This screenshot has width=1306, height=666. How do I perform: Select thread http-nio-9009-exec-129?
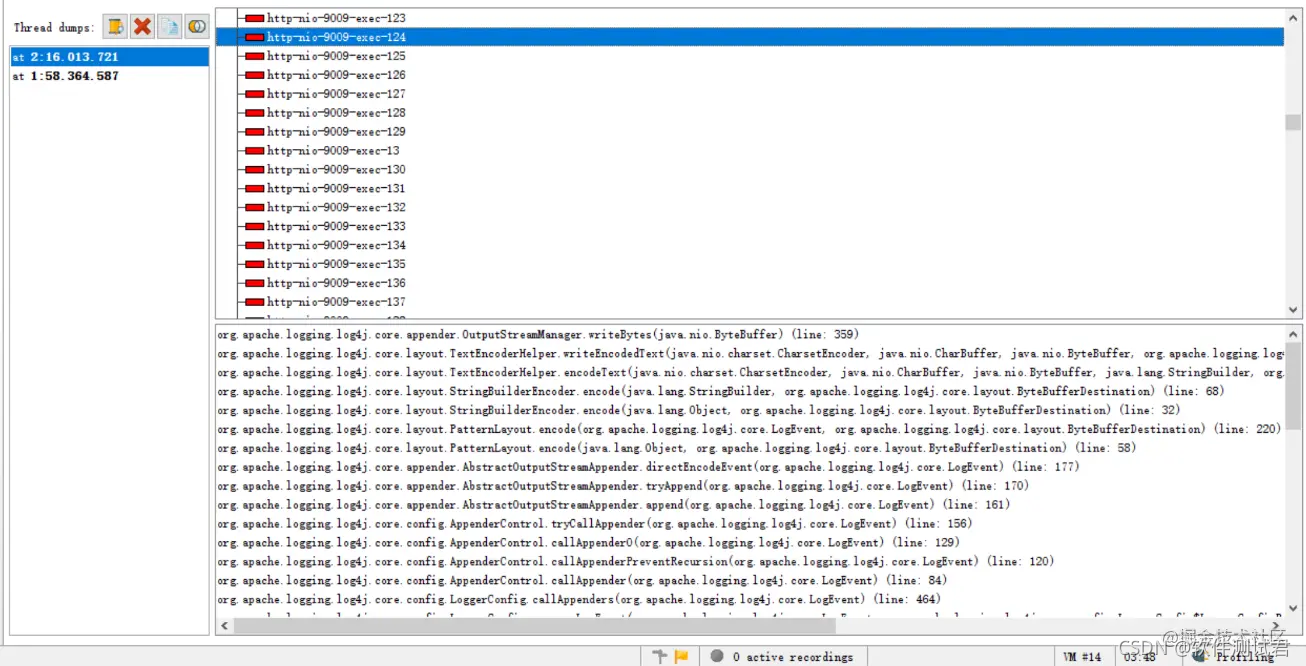(x=336, y=132)
